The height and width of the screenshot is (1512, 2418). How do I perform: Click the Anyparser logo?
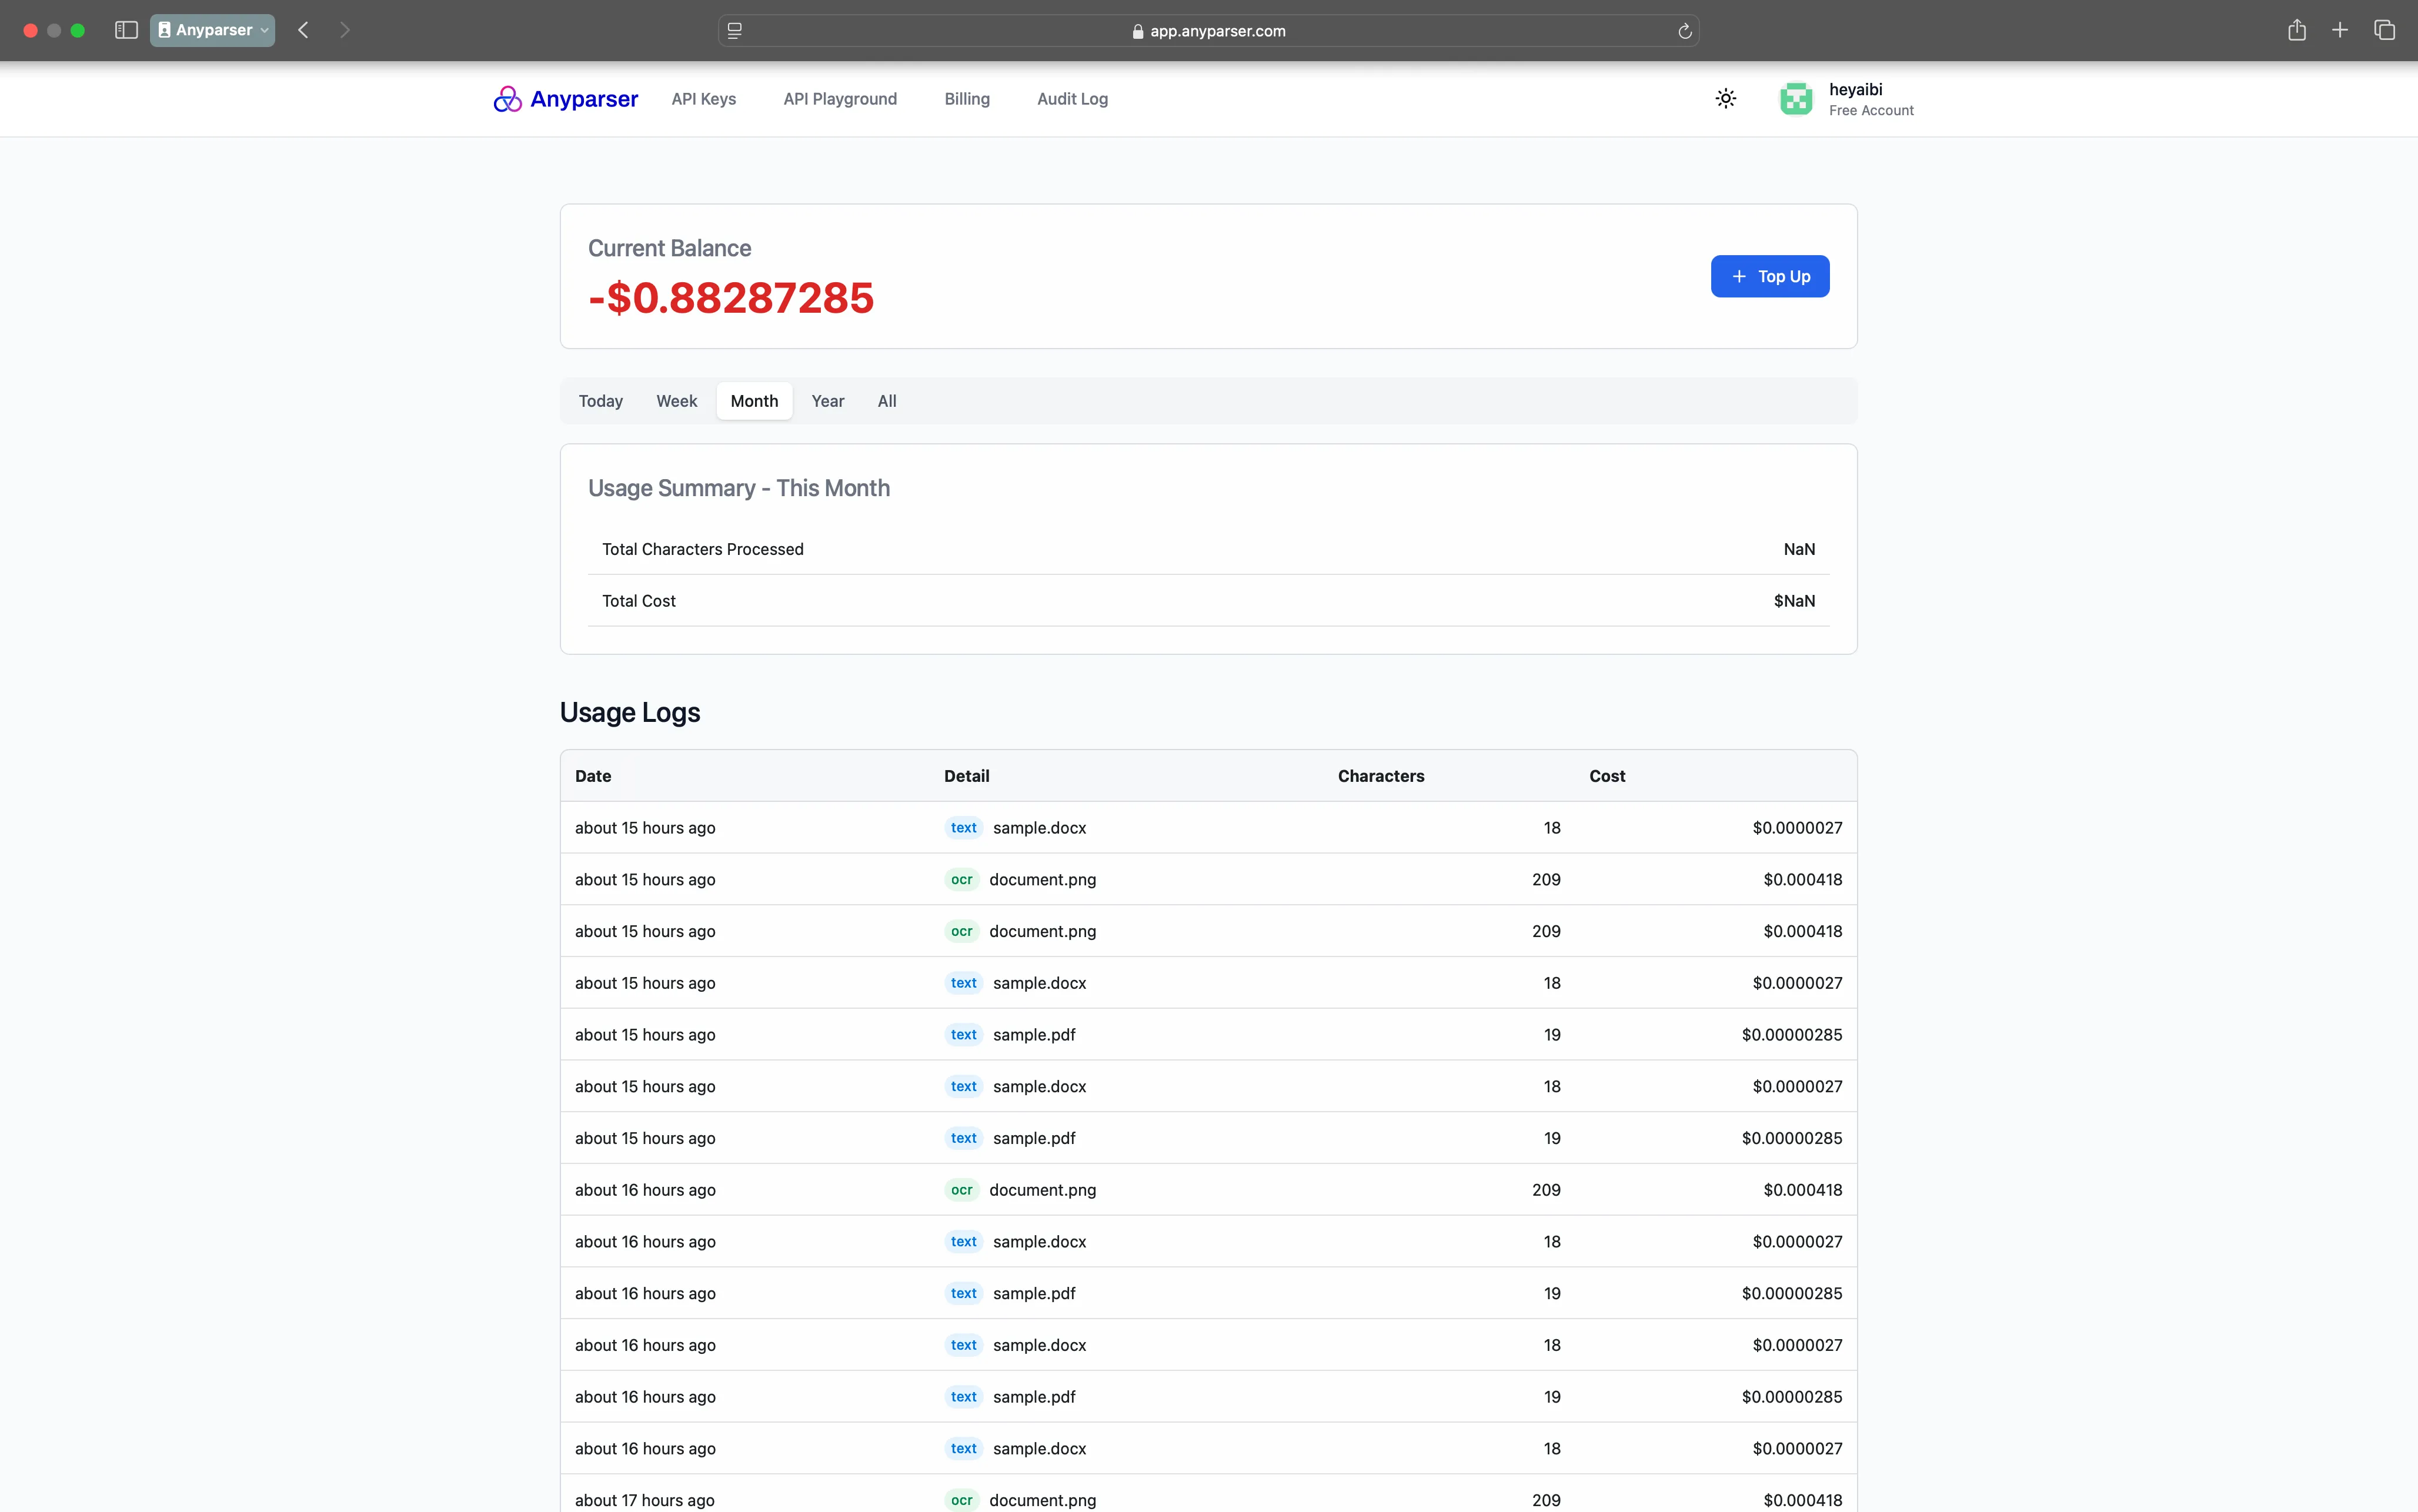click(x=564, y=99)
